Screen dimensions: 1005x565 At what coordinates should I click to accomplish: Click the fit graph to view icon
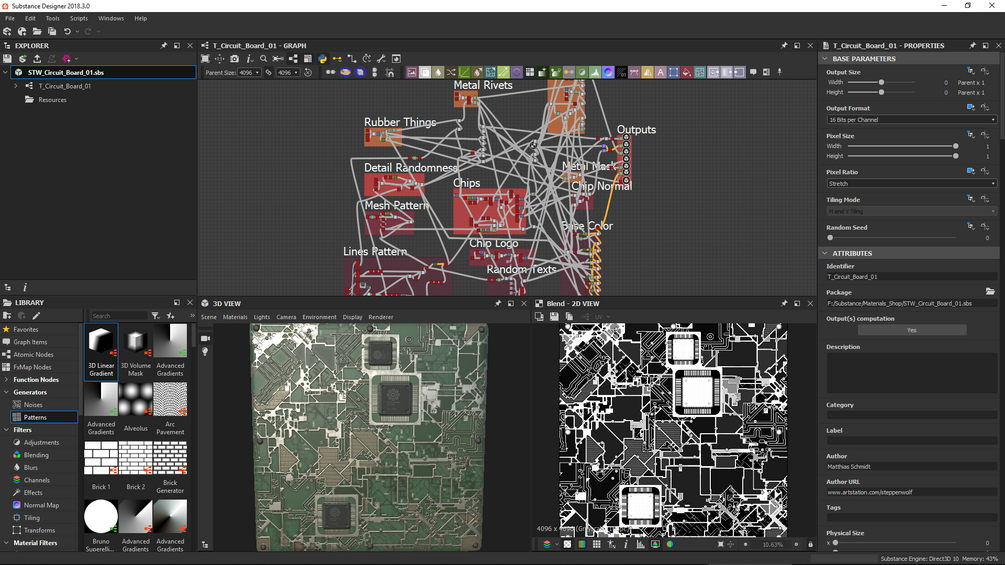coord(205,58)
